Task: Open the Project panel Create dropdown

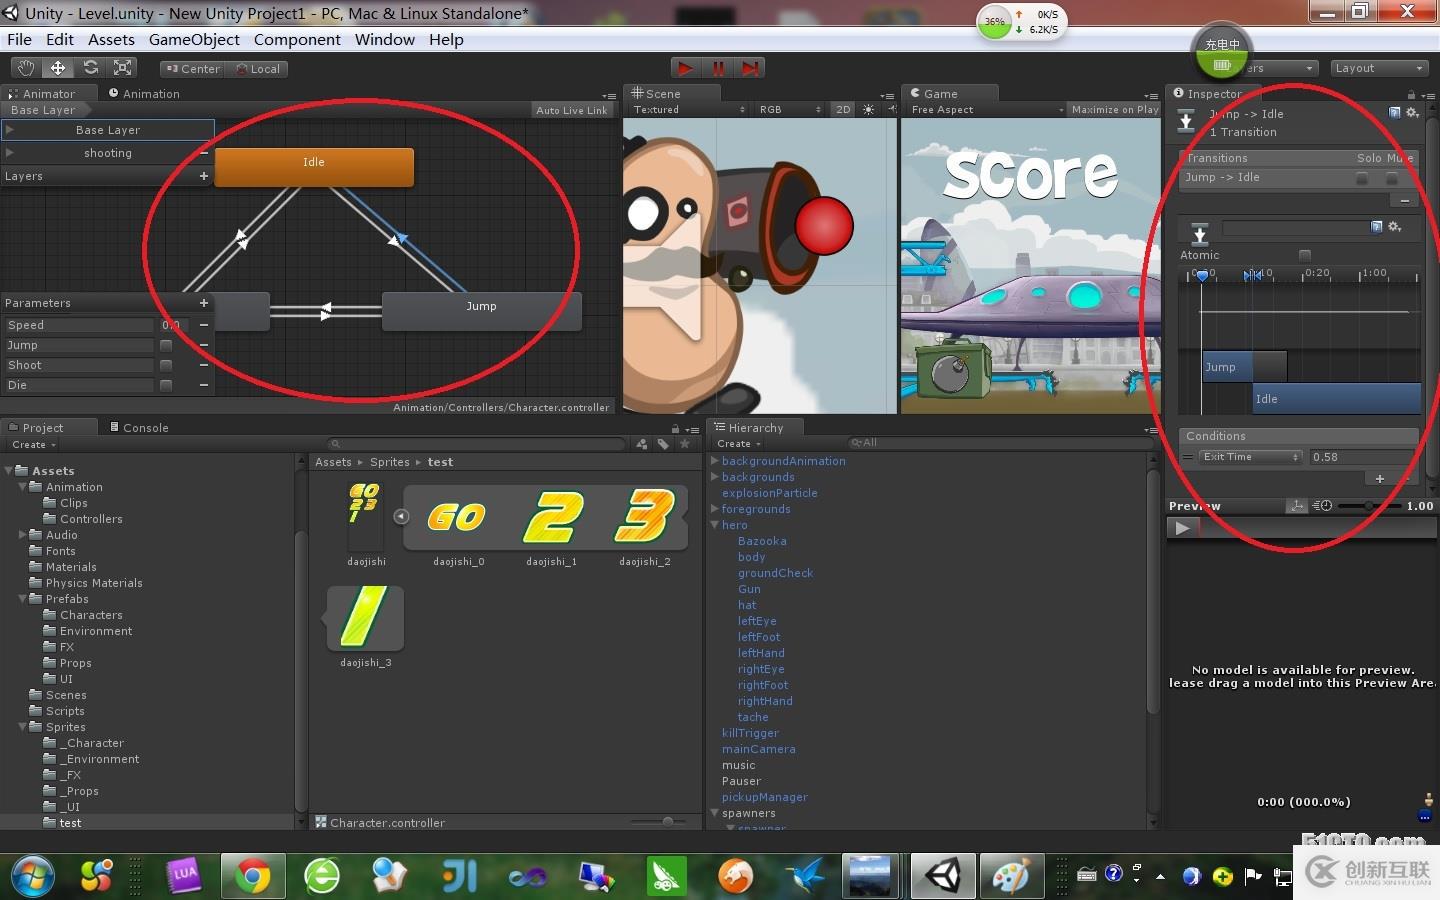Action: tap(34, 444)
